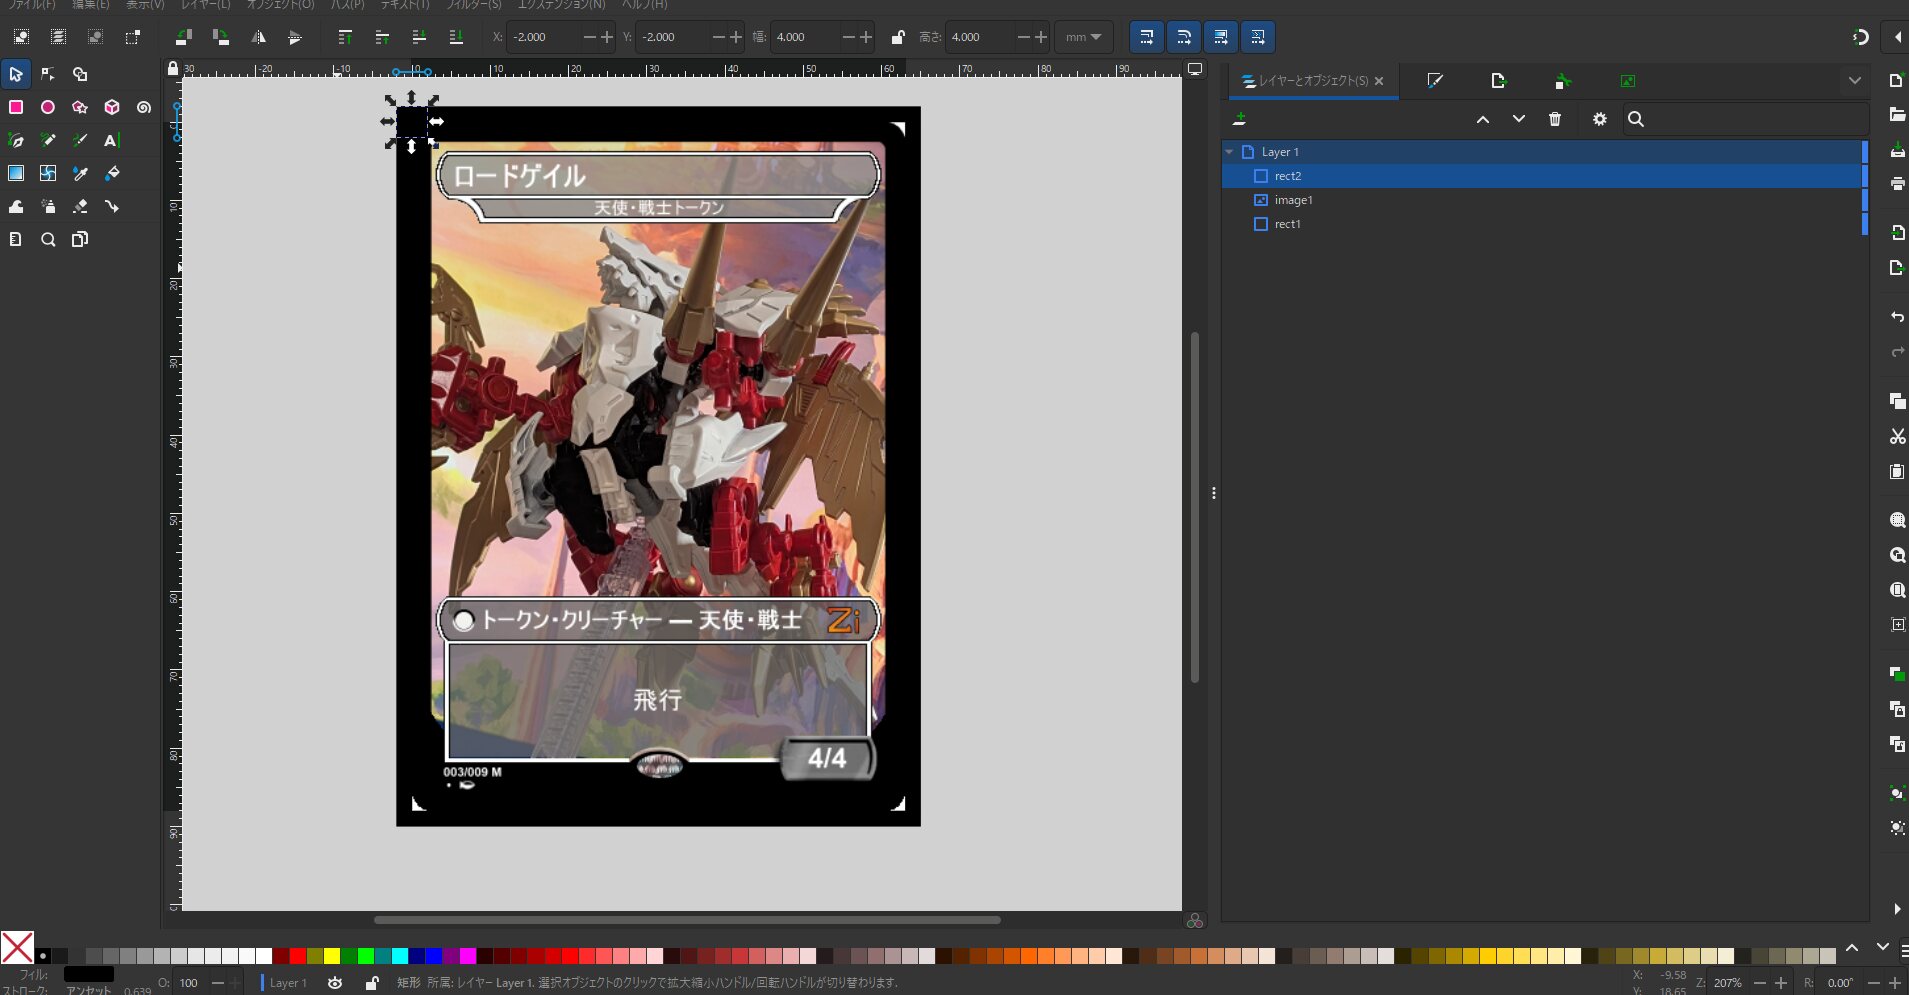The image size is (1909, 995).
Task: Open the mm units dropdown
Action: (1083, 37)
